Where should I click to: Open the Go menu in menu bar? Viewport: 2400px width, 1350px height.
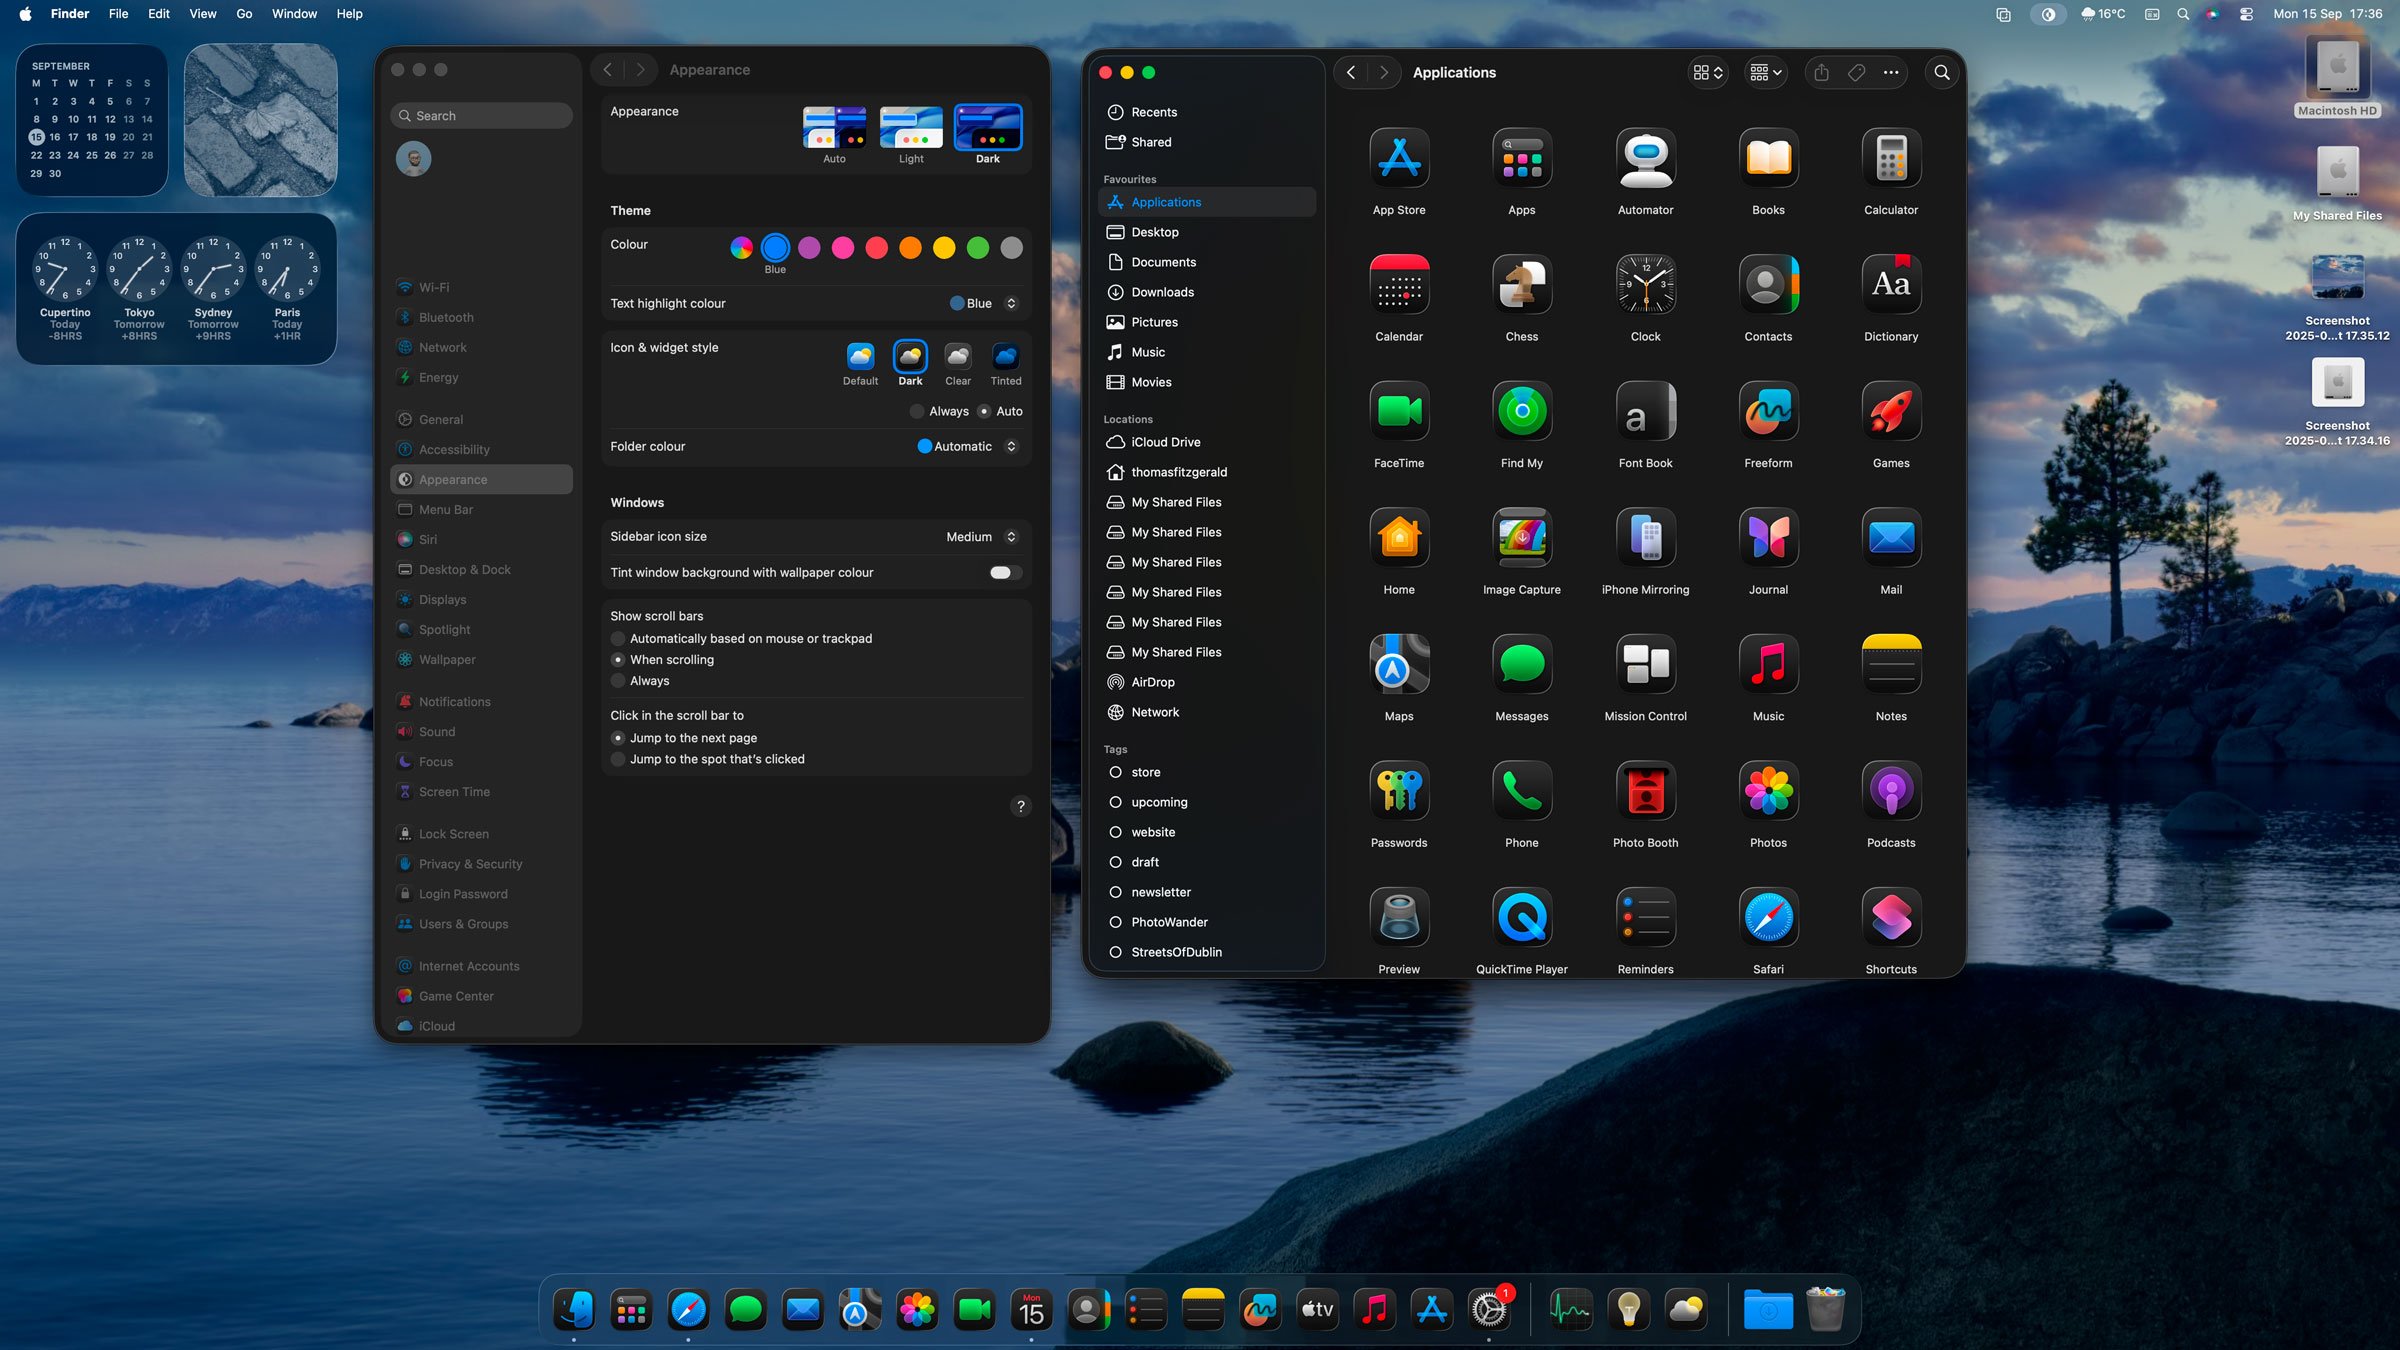coord(243,14)
